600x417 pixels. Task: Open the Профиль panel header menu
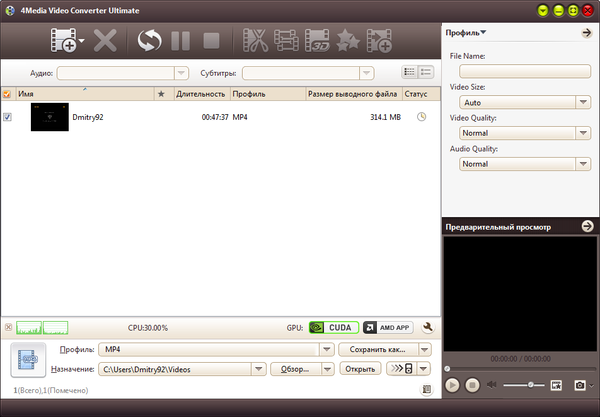coord(466,33)
